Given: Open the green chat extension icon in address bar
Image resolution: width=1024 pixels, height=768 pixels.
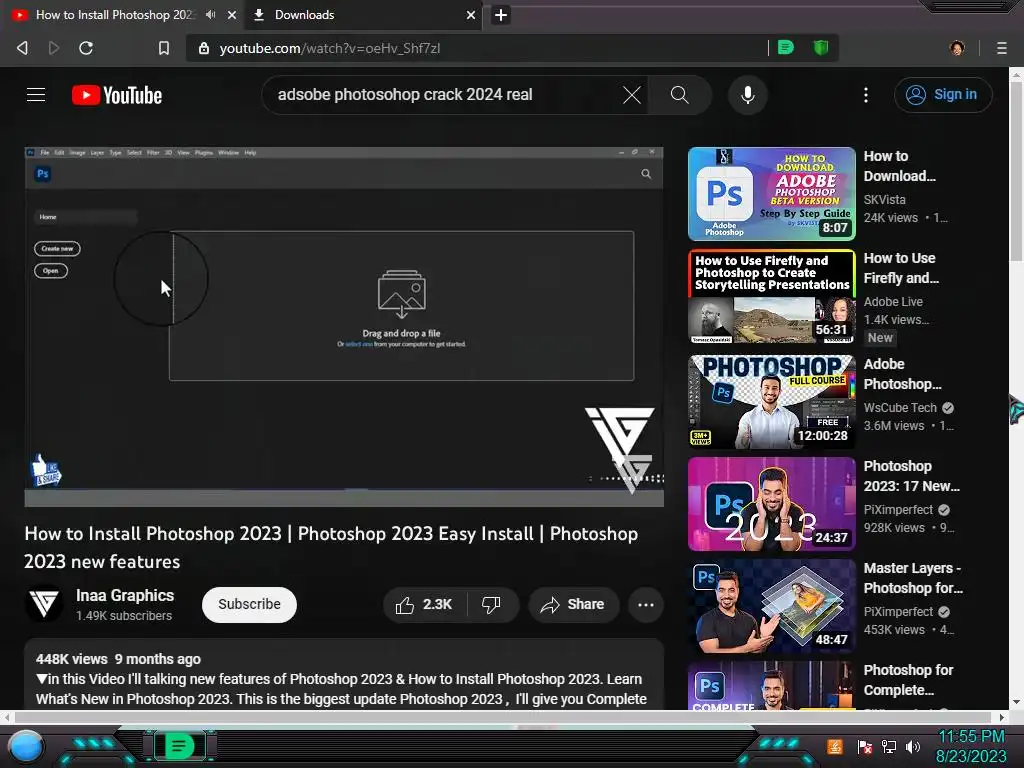Looking at the screenshot, I should click(x=786, y=48).
